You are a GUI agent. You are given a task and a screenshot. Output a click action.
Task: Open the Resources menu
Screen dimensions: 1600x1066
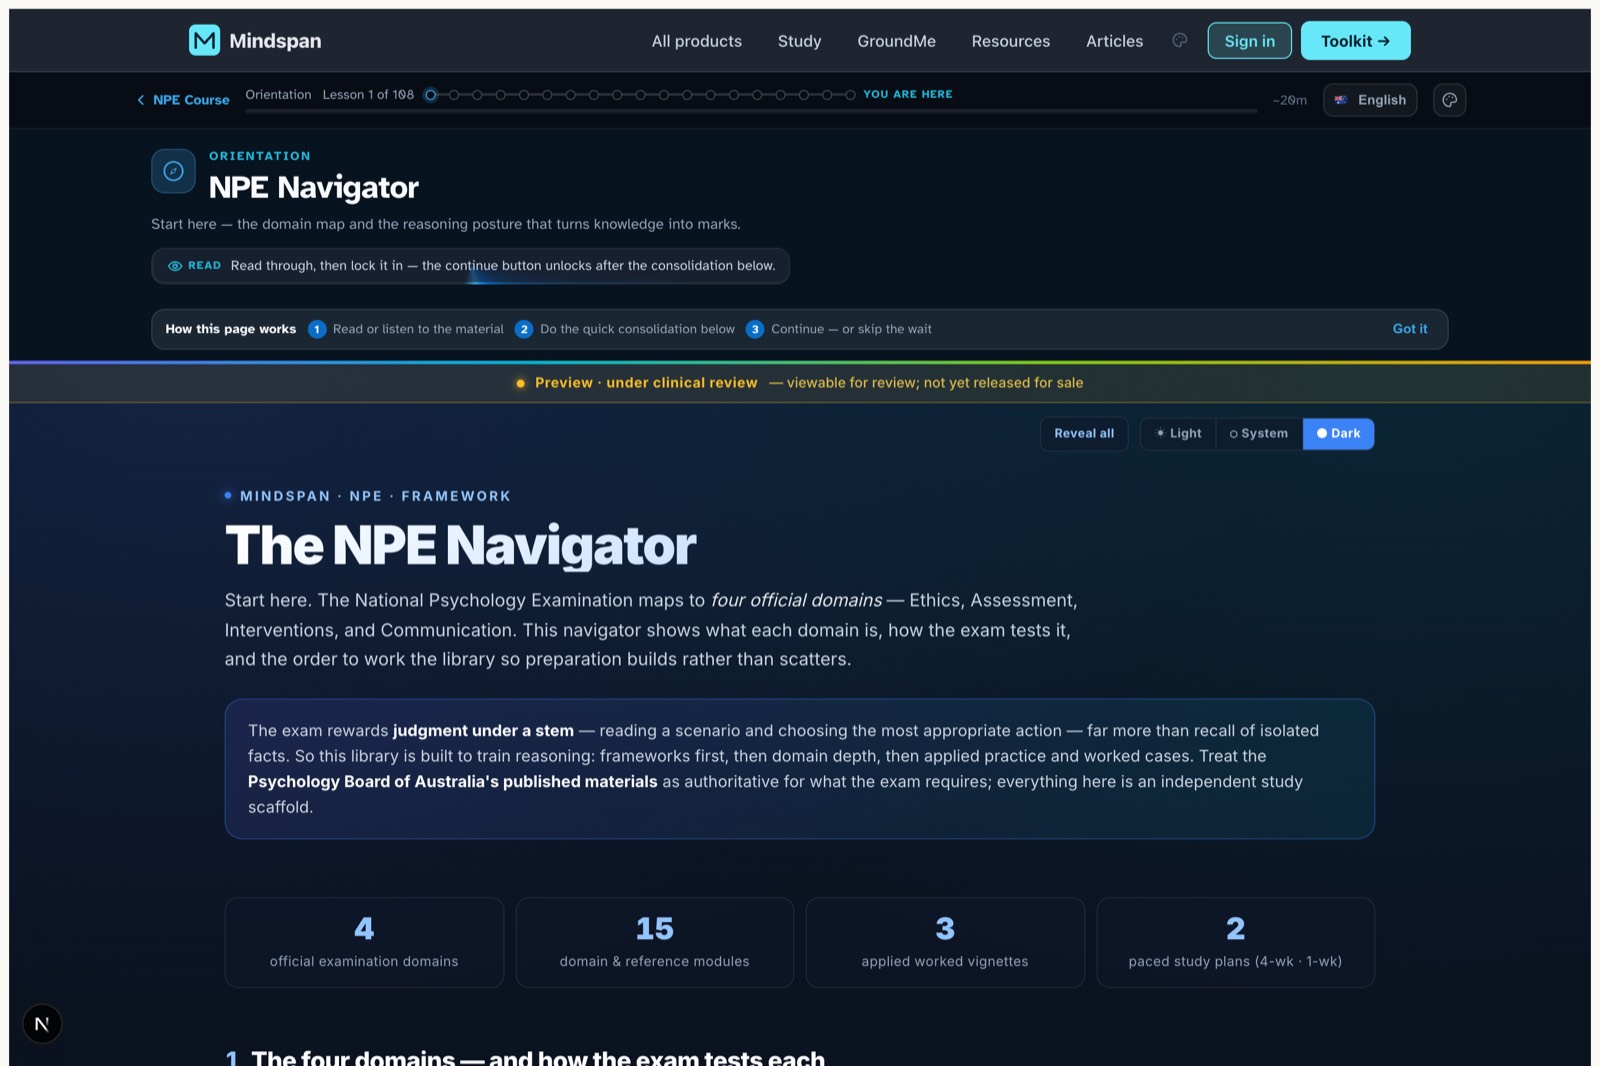1011,41
